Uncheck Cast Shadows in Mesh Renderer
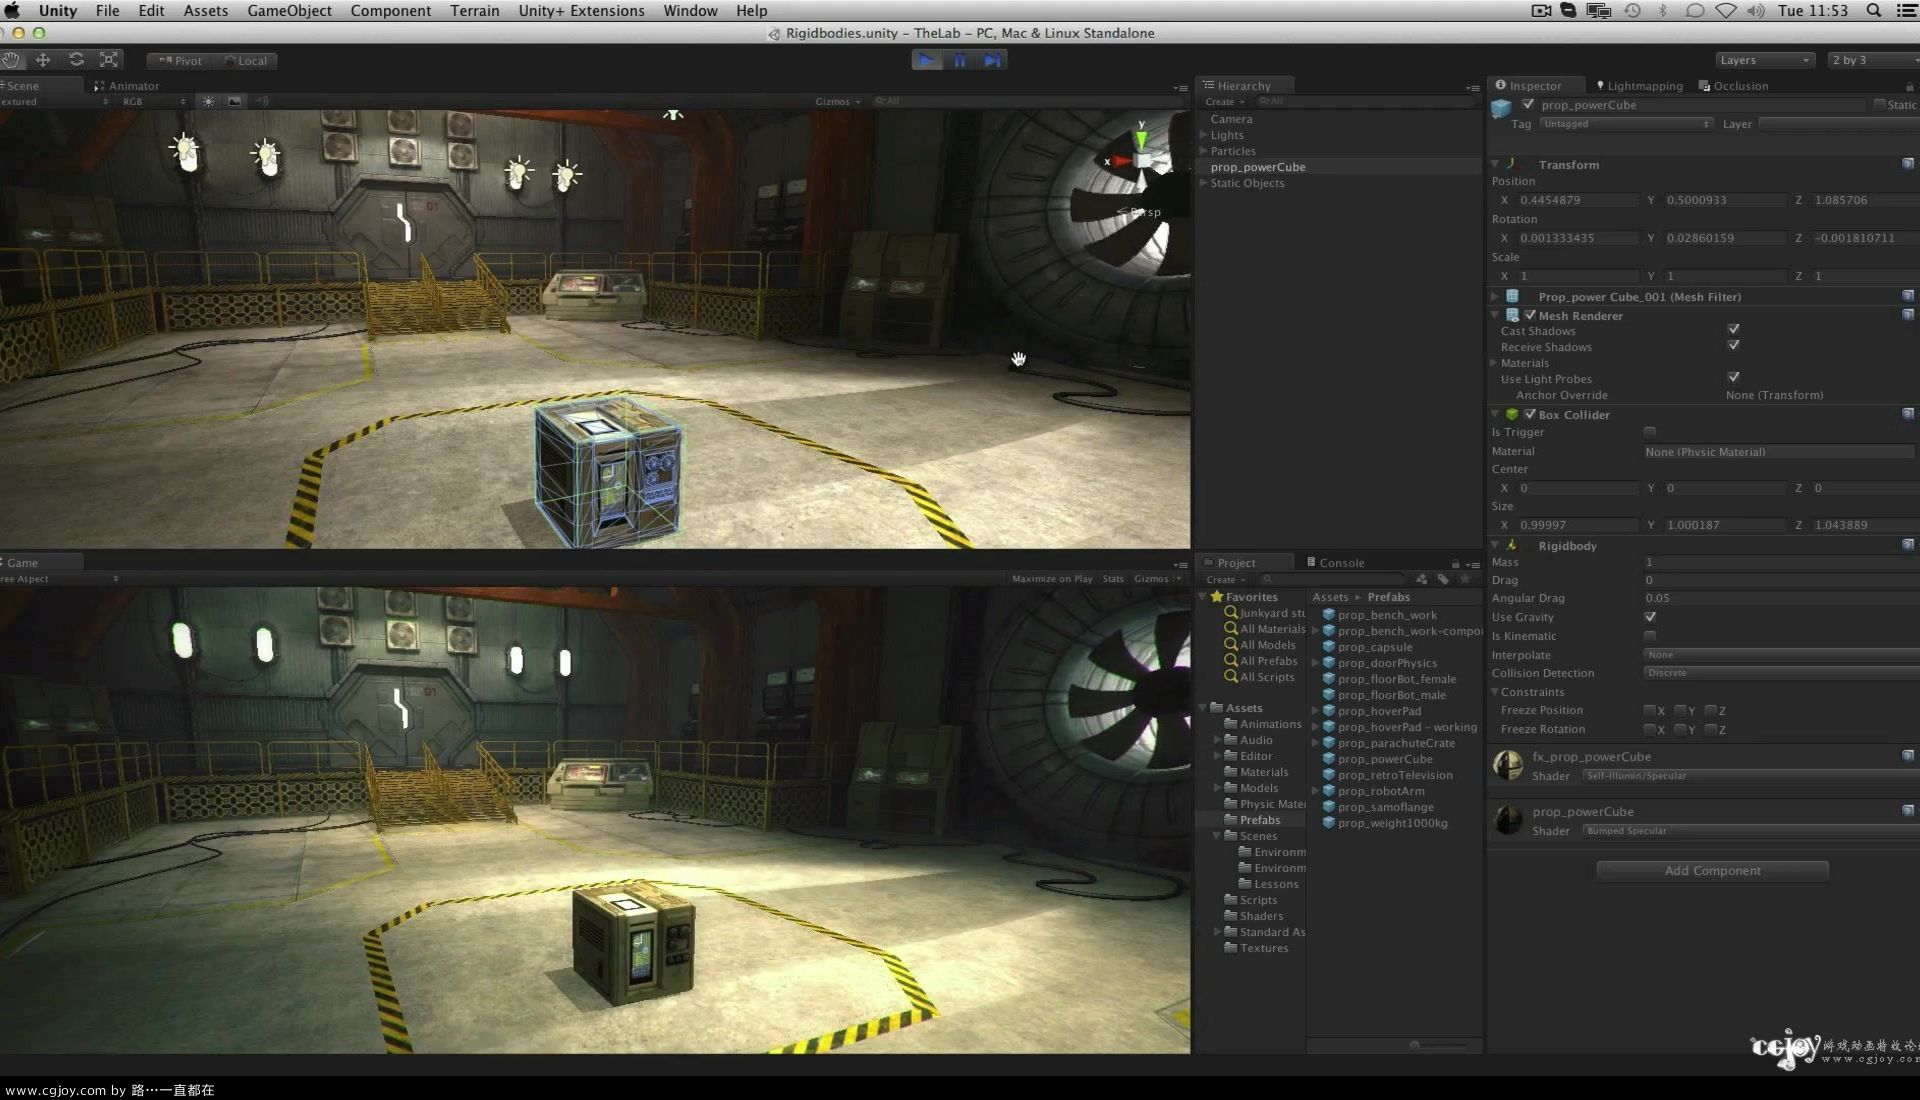The height and width of the screenshot is (1100, 1920). coord(1734,328)
